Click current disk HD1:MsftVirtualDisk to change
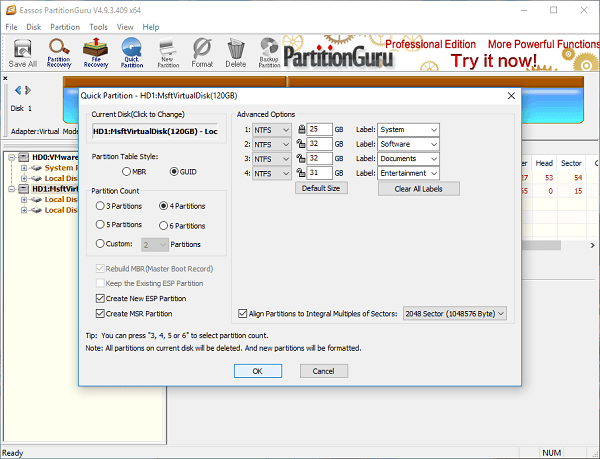This screenshot has height=459, width=600. click(155, 131)
